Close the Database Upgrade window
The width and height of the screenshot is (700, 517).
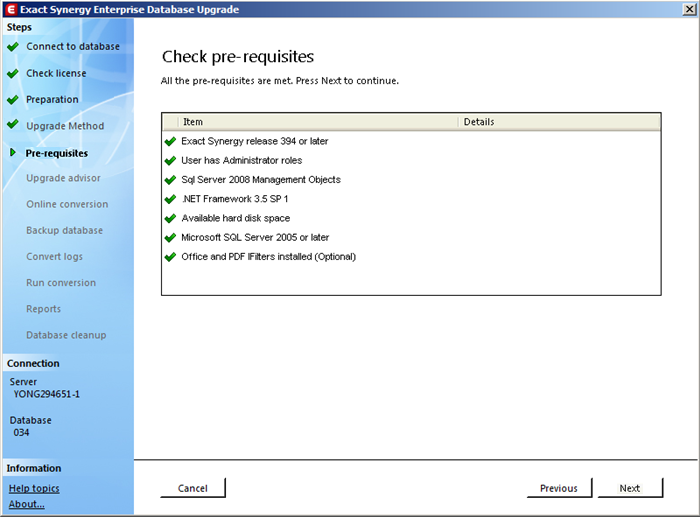pyautogui.click(x=689, y=9)
